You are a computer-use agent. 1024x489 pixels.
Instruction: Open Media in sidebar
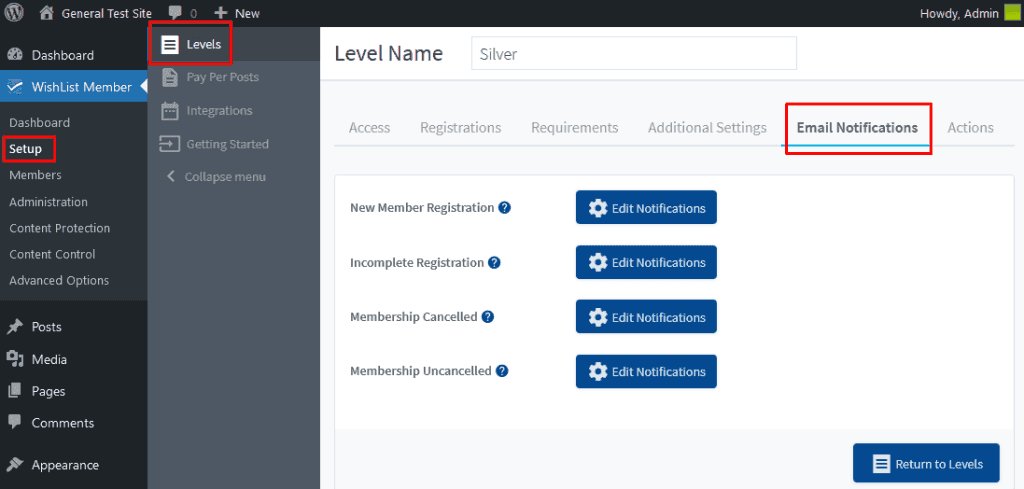49,359
